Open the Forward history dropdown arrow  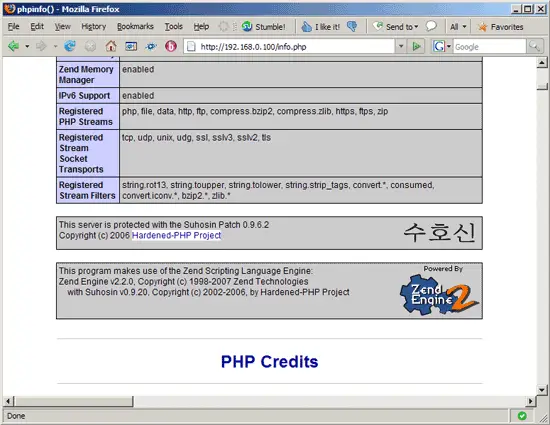coord(55,46)
